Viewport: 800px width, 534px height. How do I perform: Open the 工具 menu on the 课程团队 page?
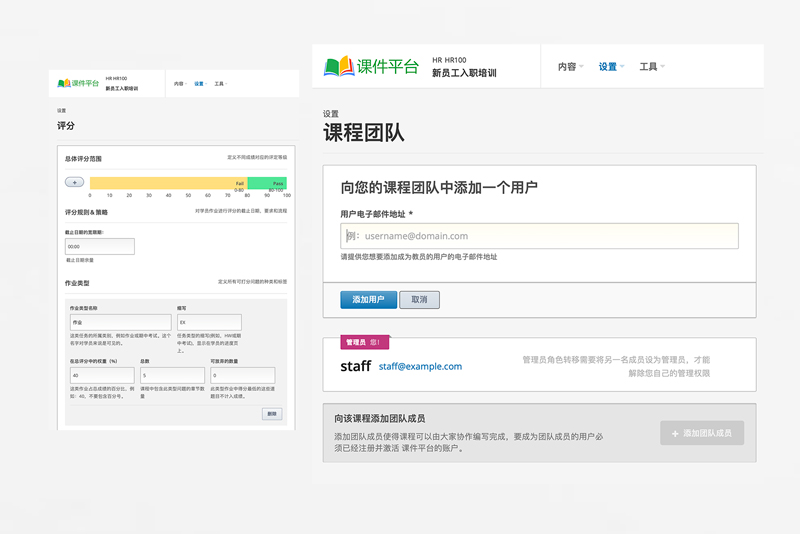pos(652,67)
